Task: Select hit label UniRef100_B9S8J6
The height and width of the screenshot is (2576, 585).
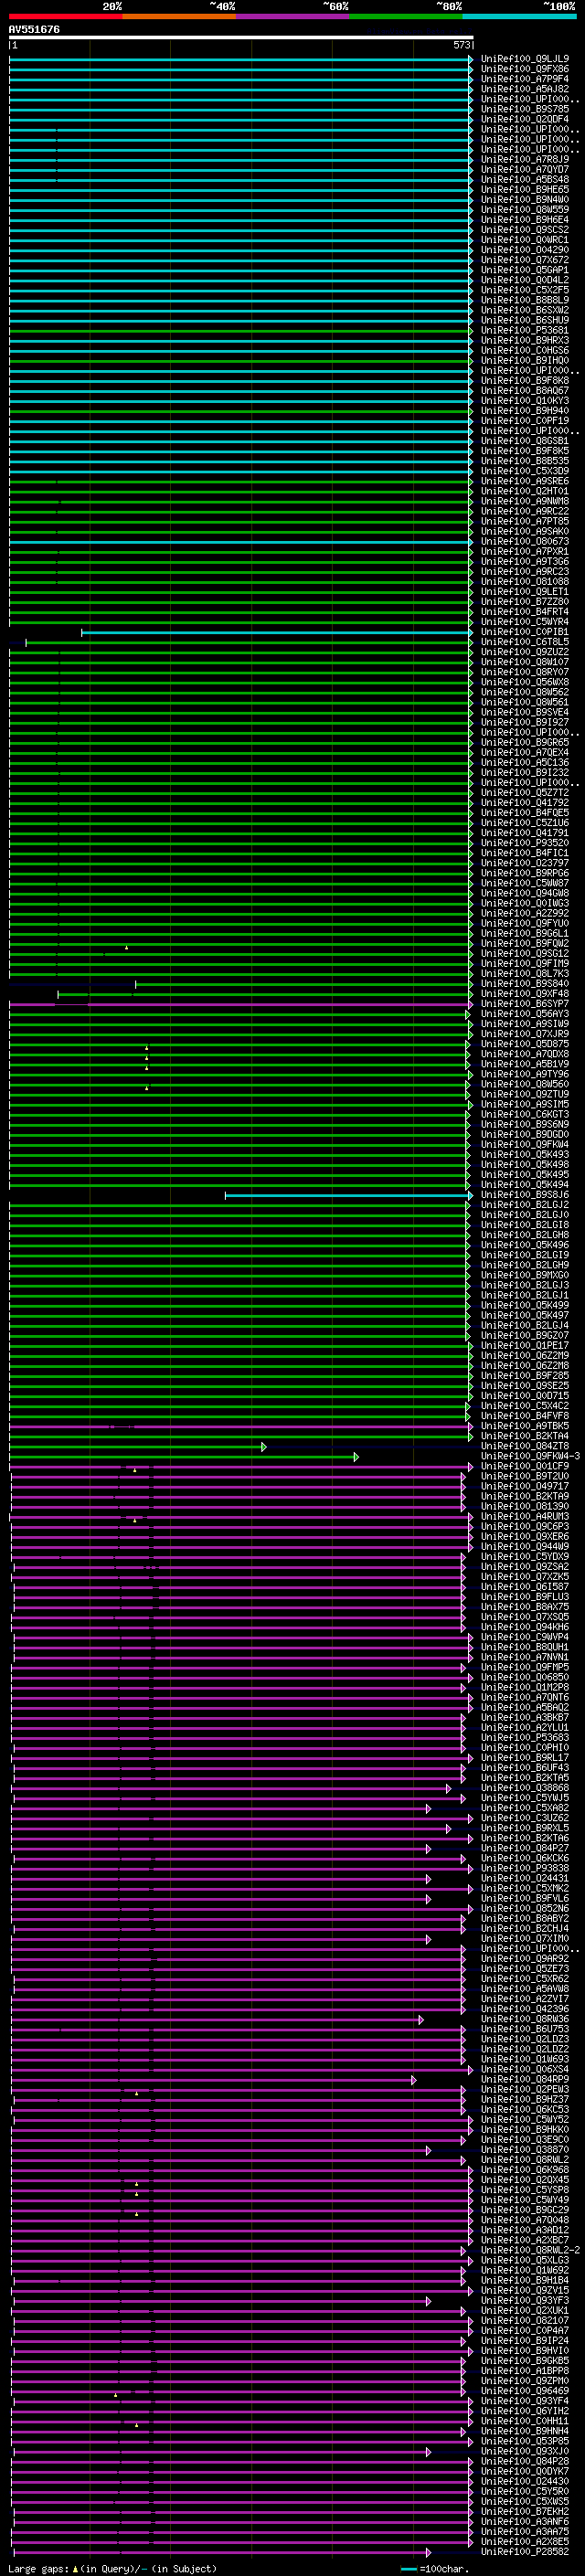Action: click(x=525, y=1195)
